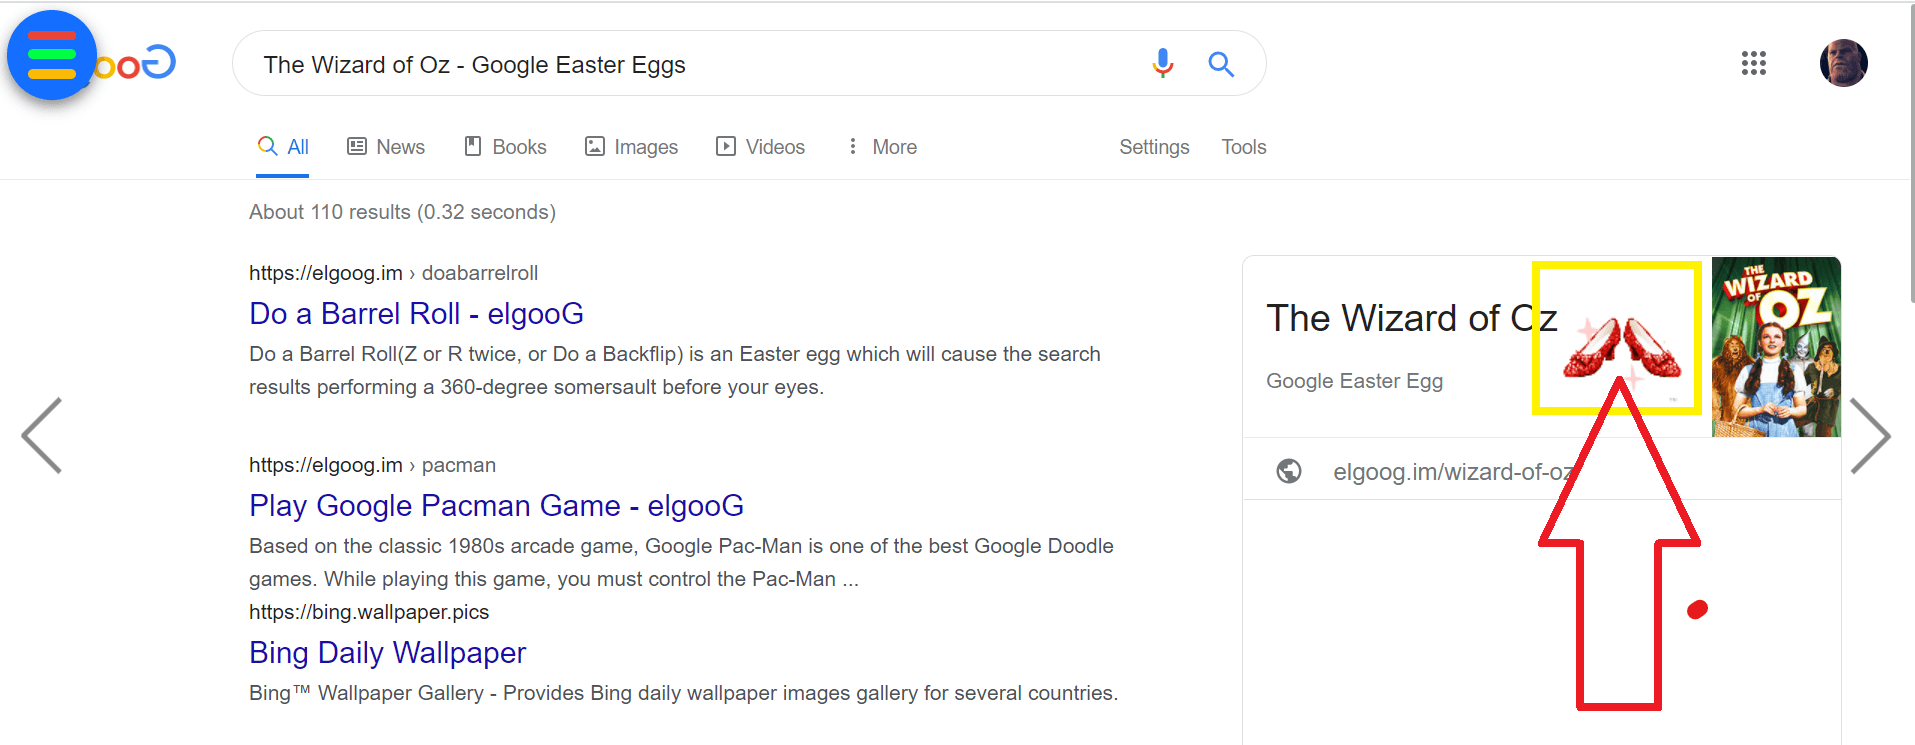The width and height of the screenshot is (1915, 745).
Task: Open the Books tab
Action: coord(505,147)
